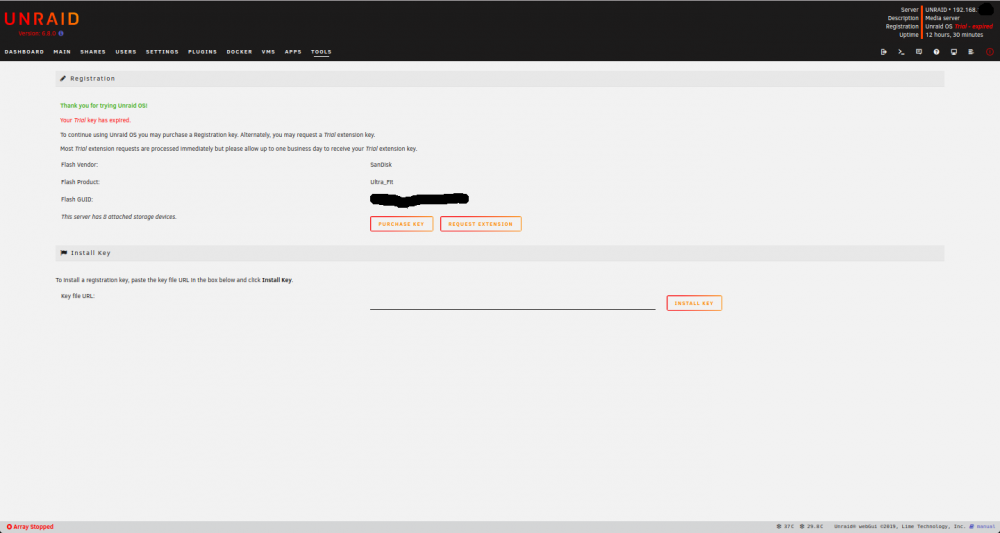Click the version info icon beside 6.8.0
Screen dimensions: 1000x533
tap(61, 33)
